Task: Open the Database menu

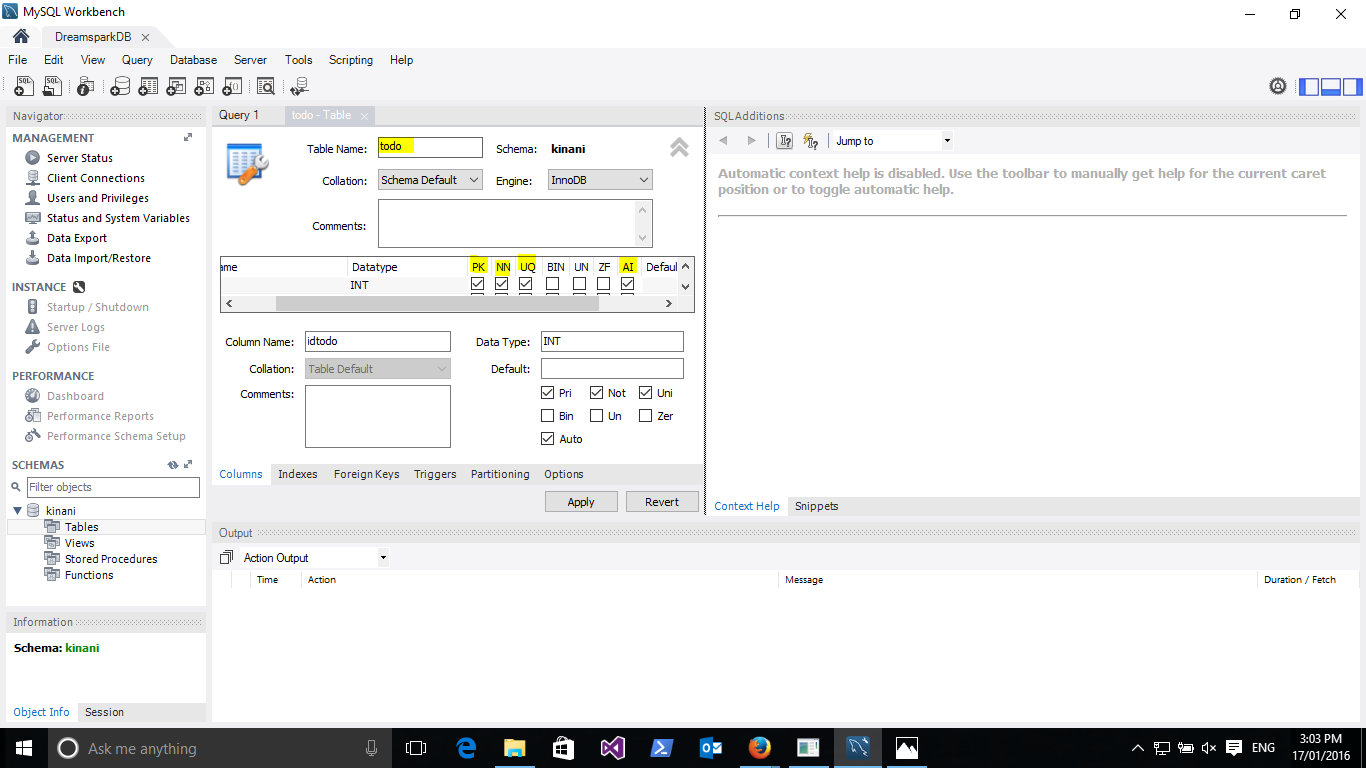Action: (193, 60)
